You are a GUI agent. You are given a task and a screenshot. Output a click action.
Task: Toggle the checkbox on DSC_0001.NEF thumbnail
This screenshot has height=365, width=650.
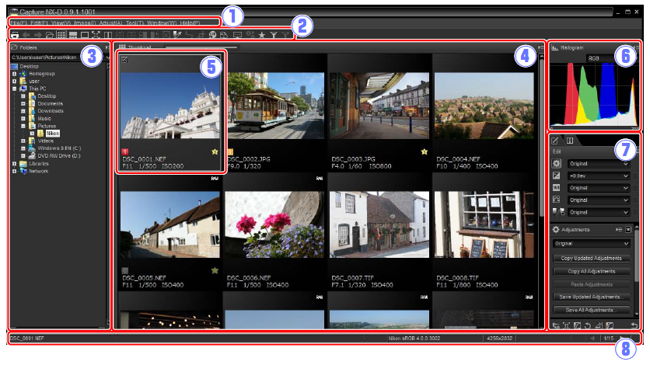(x=125, y=60)
